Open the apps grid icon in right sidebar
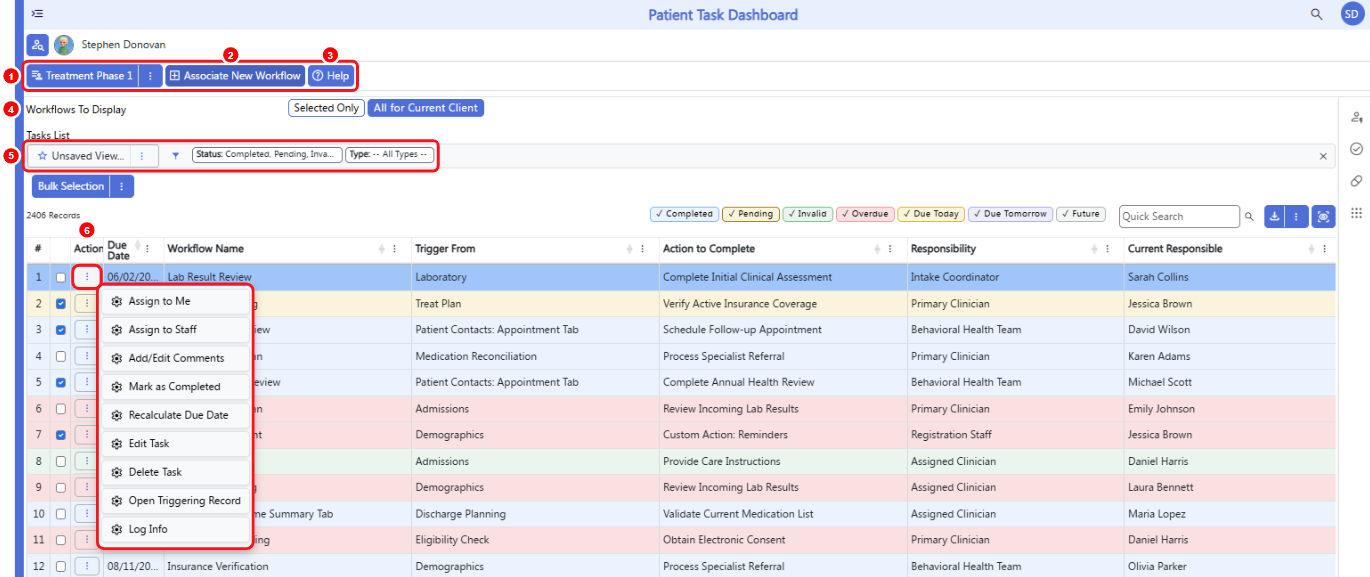Screen dimensions: 1370x577 pos(1357,213)
